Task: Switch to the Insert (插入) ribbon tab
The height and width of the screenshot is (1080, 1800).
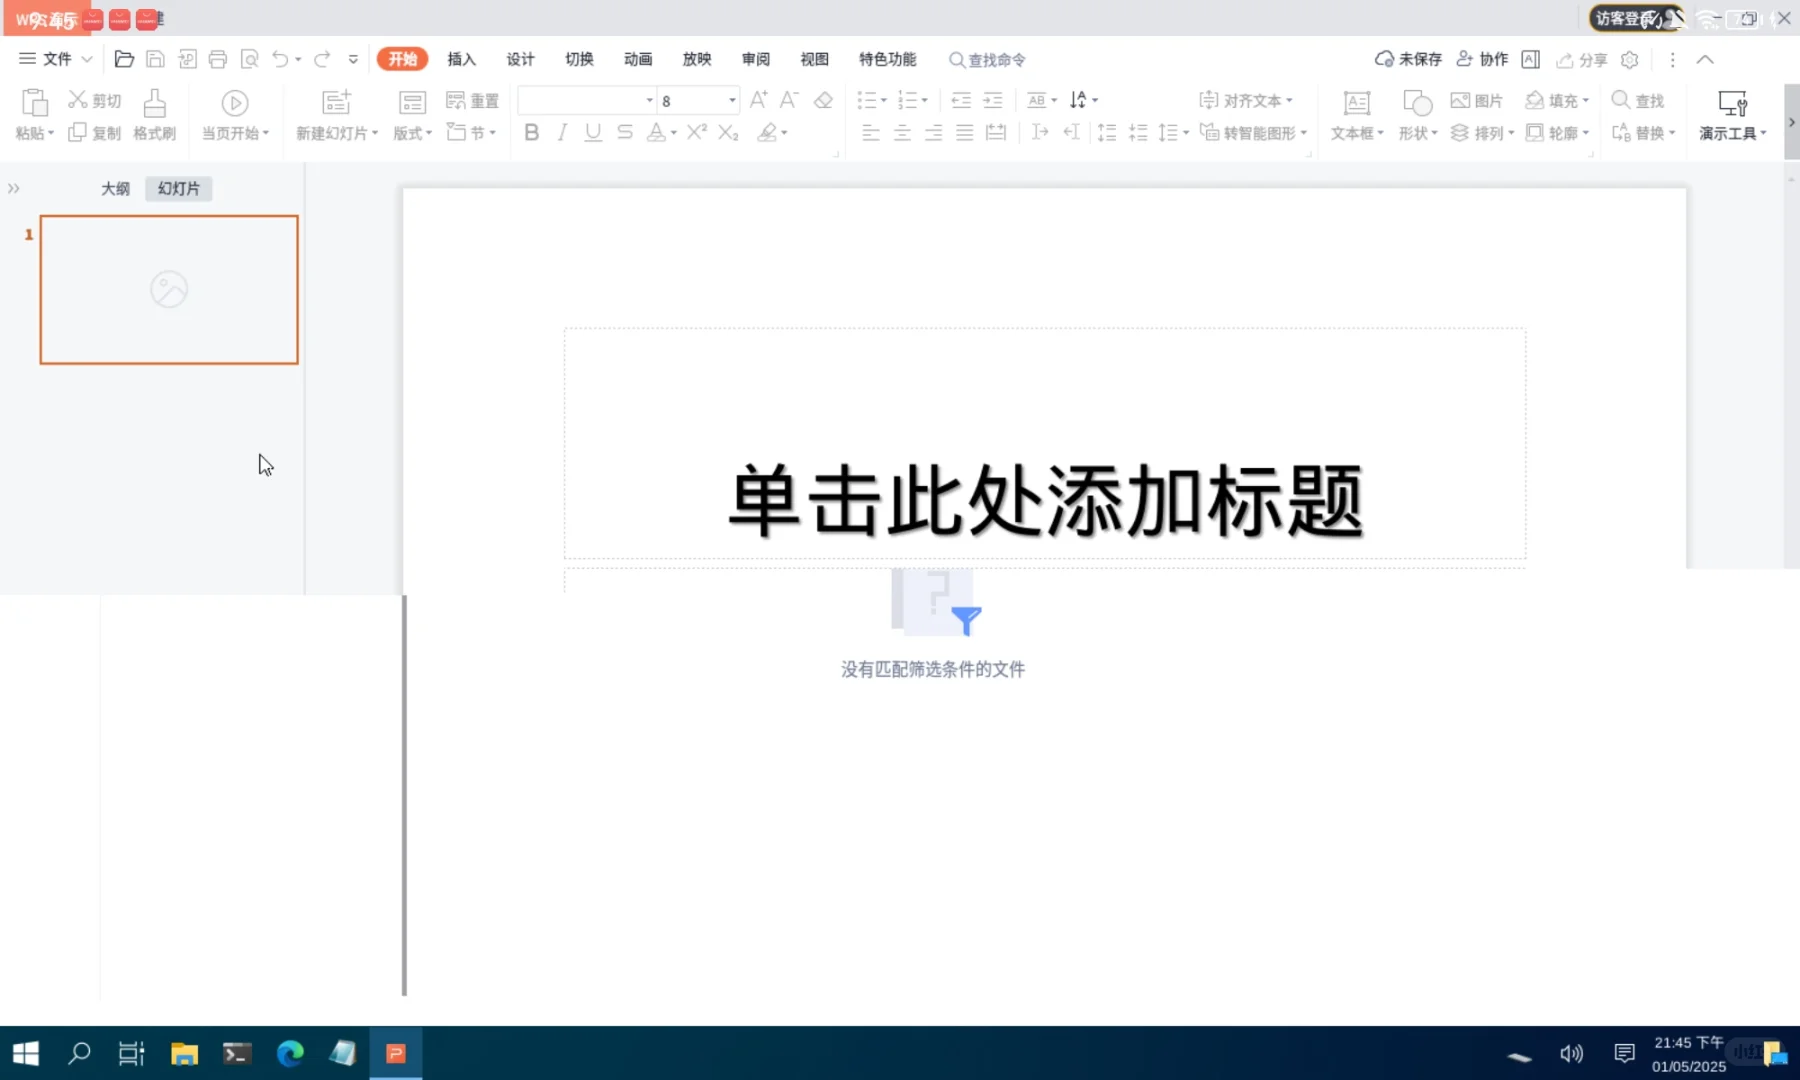Action: (x=461, y=59)
